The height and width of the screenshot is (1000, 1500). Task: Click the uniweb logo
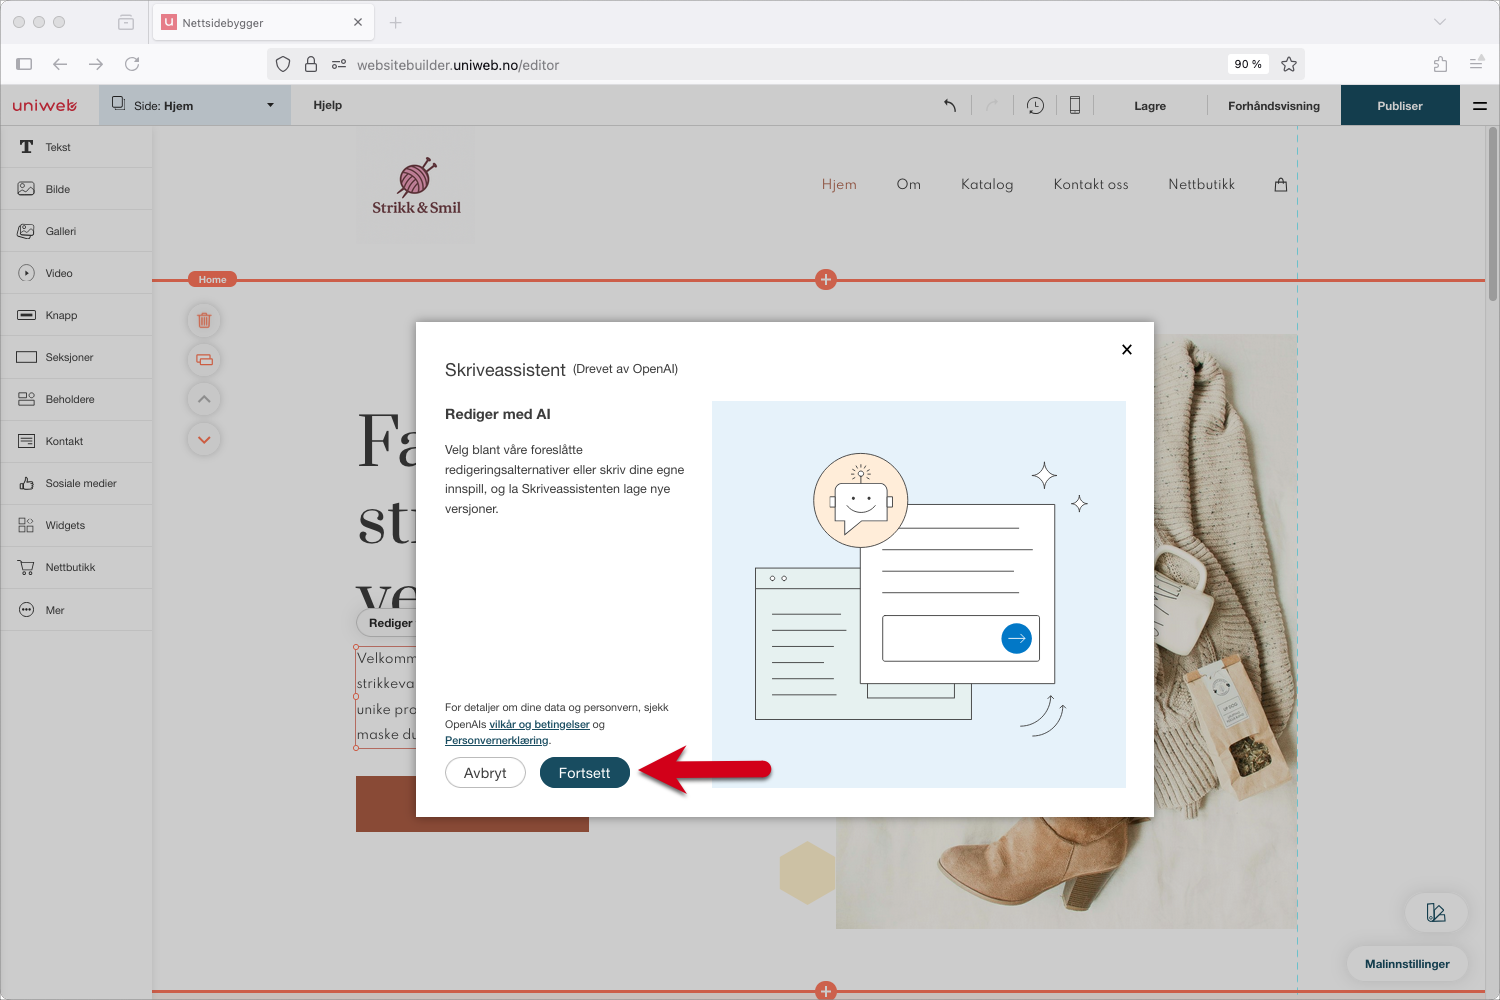click(x=45, y=105)
